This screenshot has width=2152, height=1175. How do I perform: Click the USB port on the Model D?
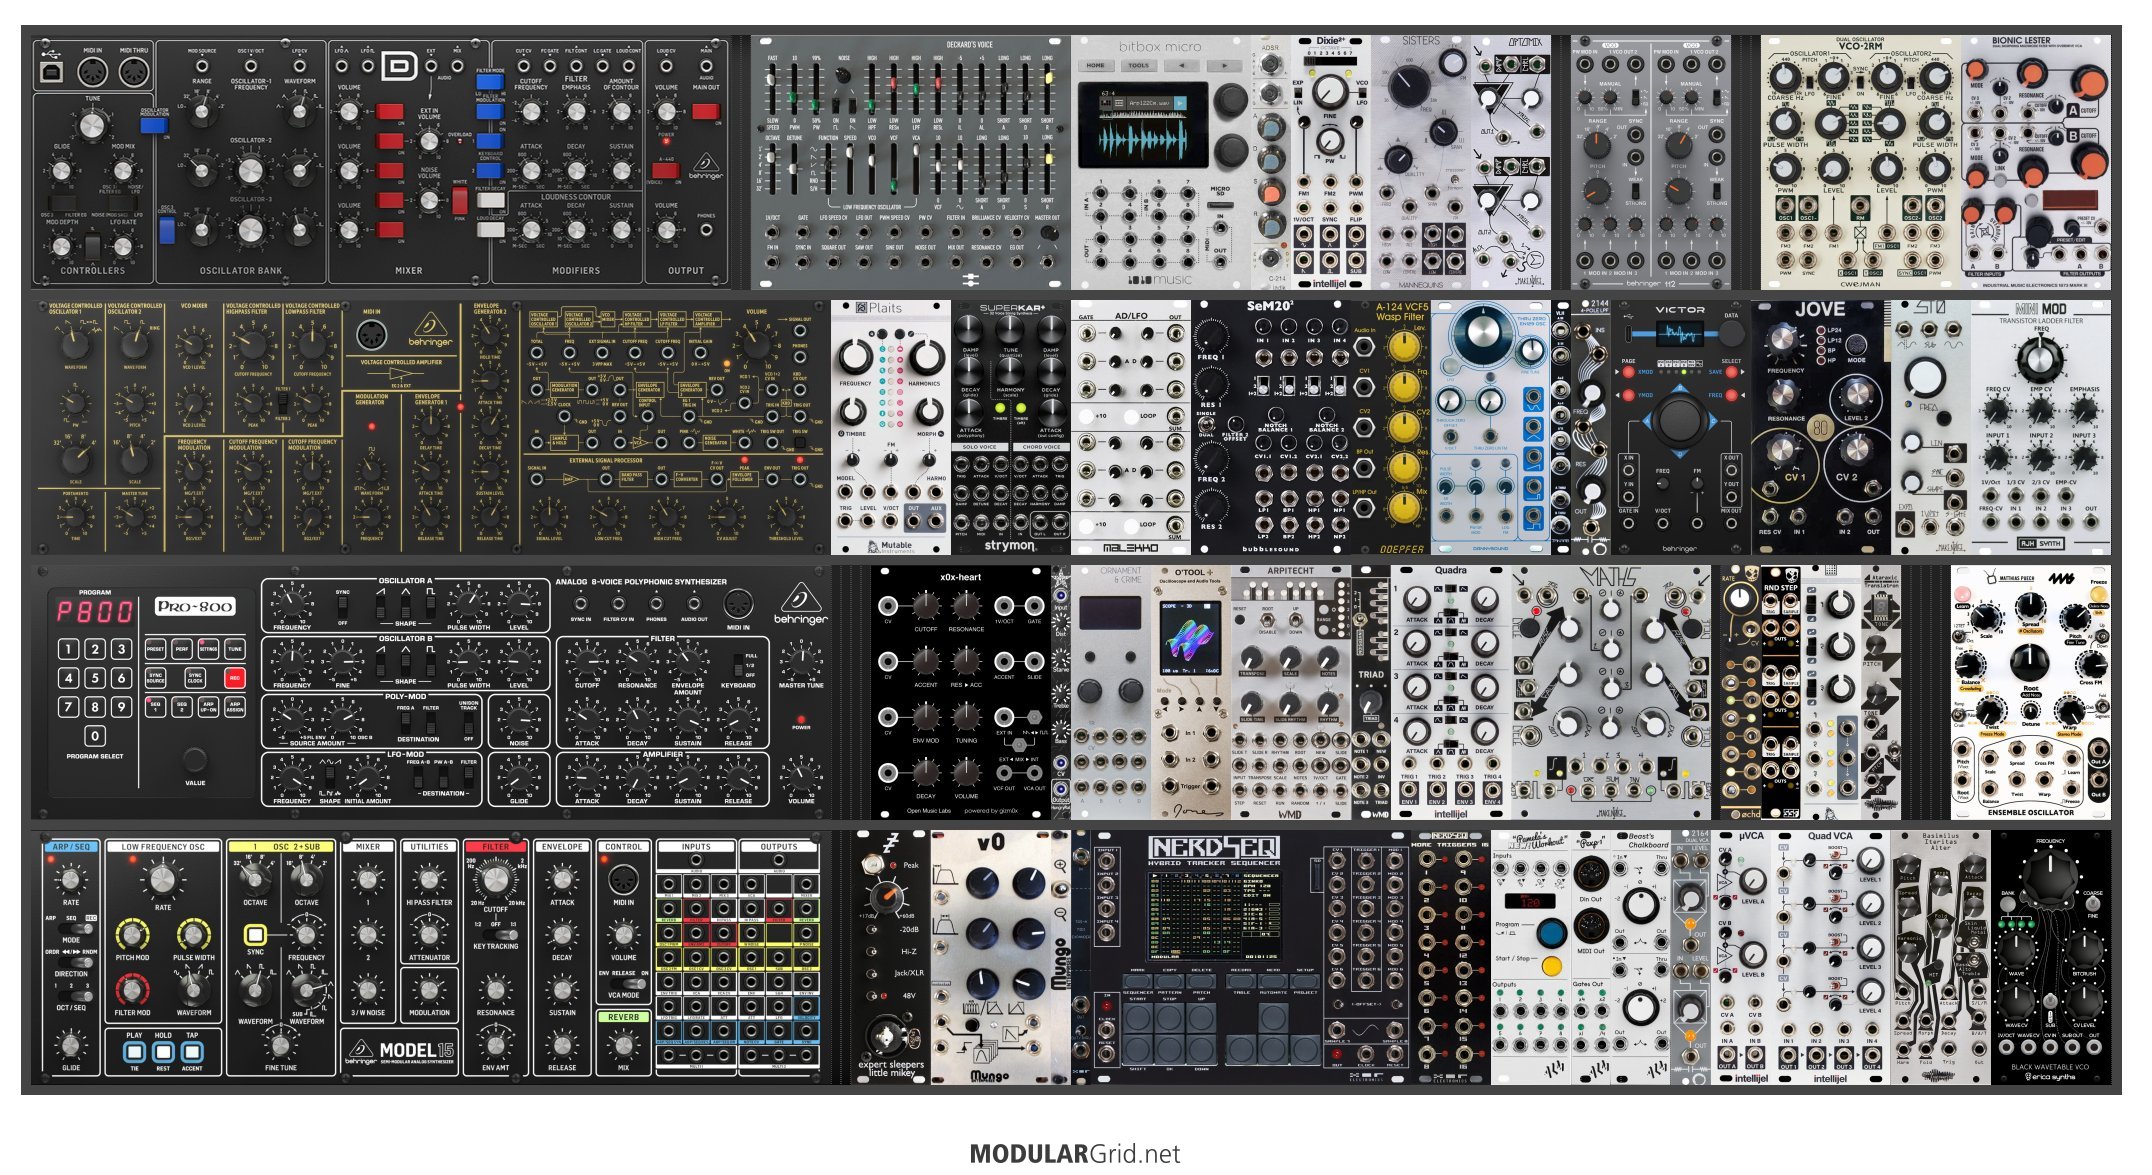pos(51,72)
